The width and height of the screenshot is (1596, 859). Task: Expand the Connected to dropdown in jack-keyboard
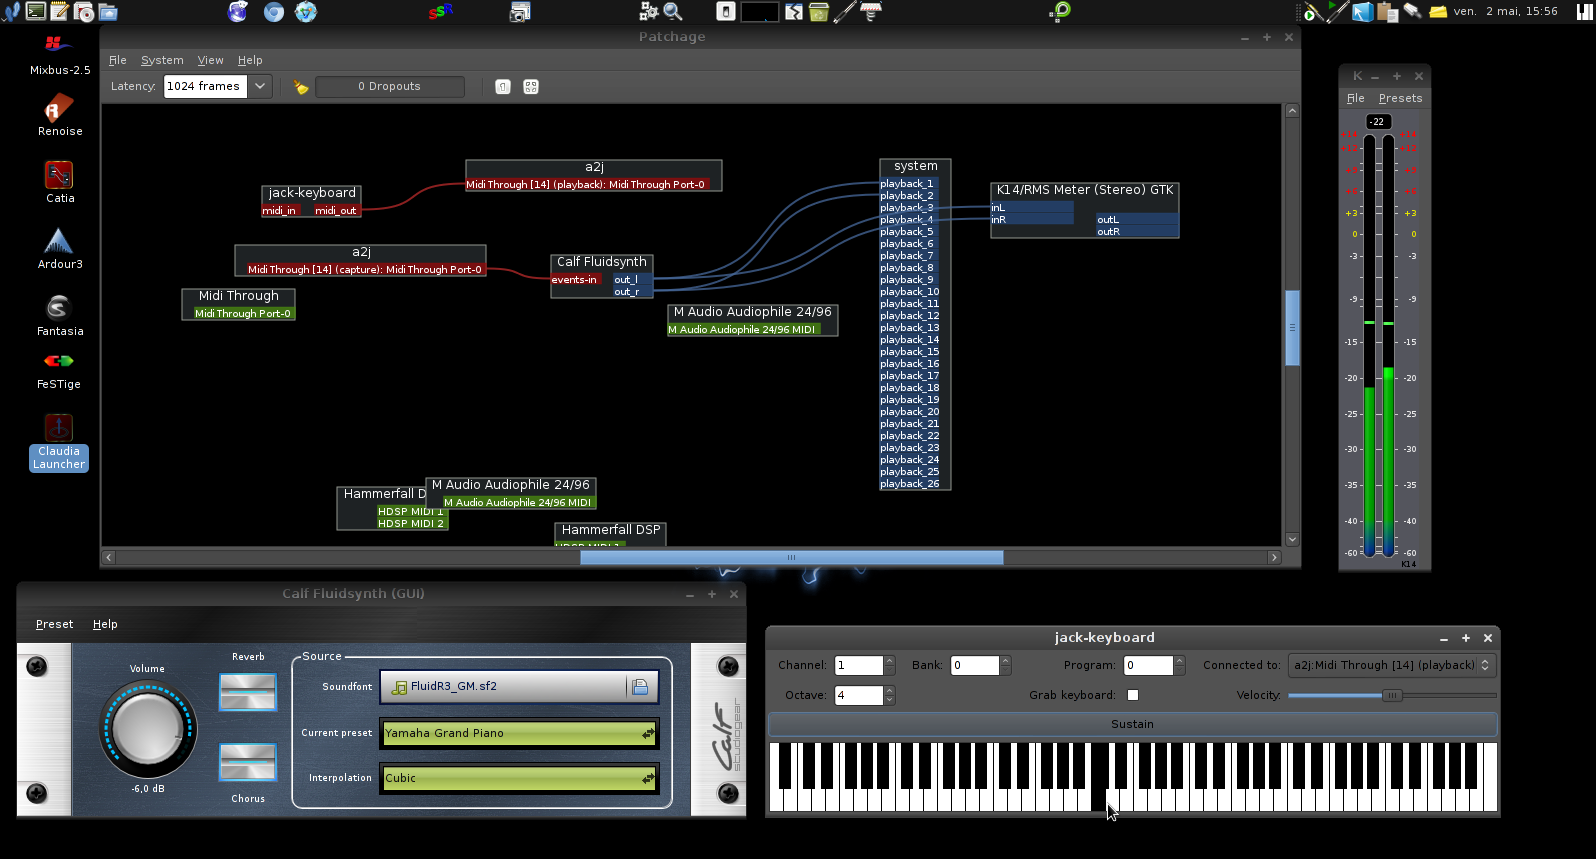point(1391,665)
